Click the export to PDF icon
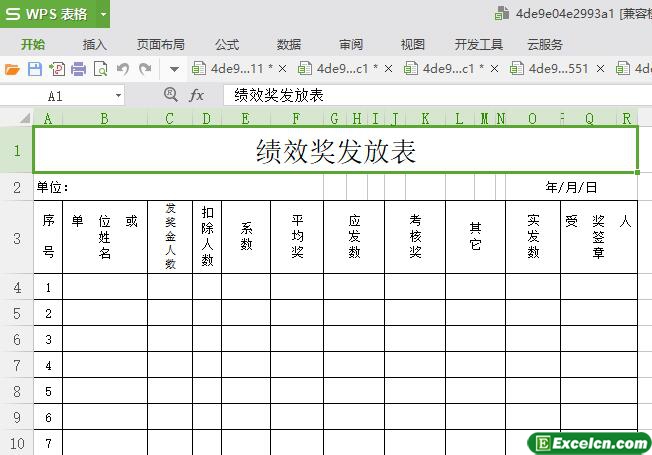The height and width of the screenshot is (455, 652). pyautogui.click(x=57, y=69)
